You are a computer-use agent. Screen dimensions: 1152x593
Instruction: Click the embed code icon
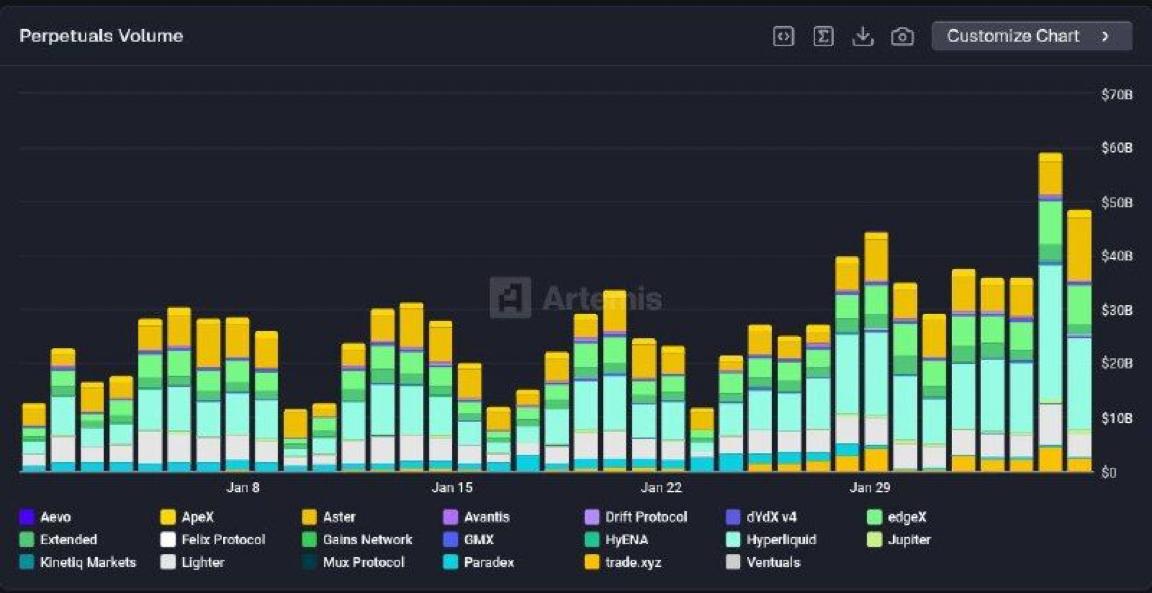(x=783, y=36)
